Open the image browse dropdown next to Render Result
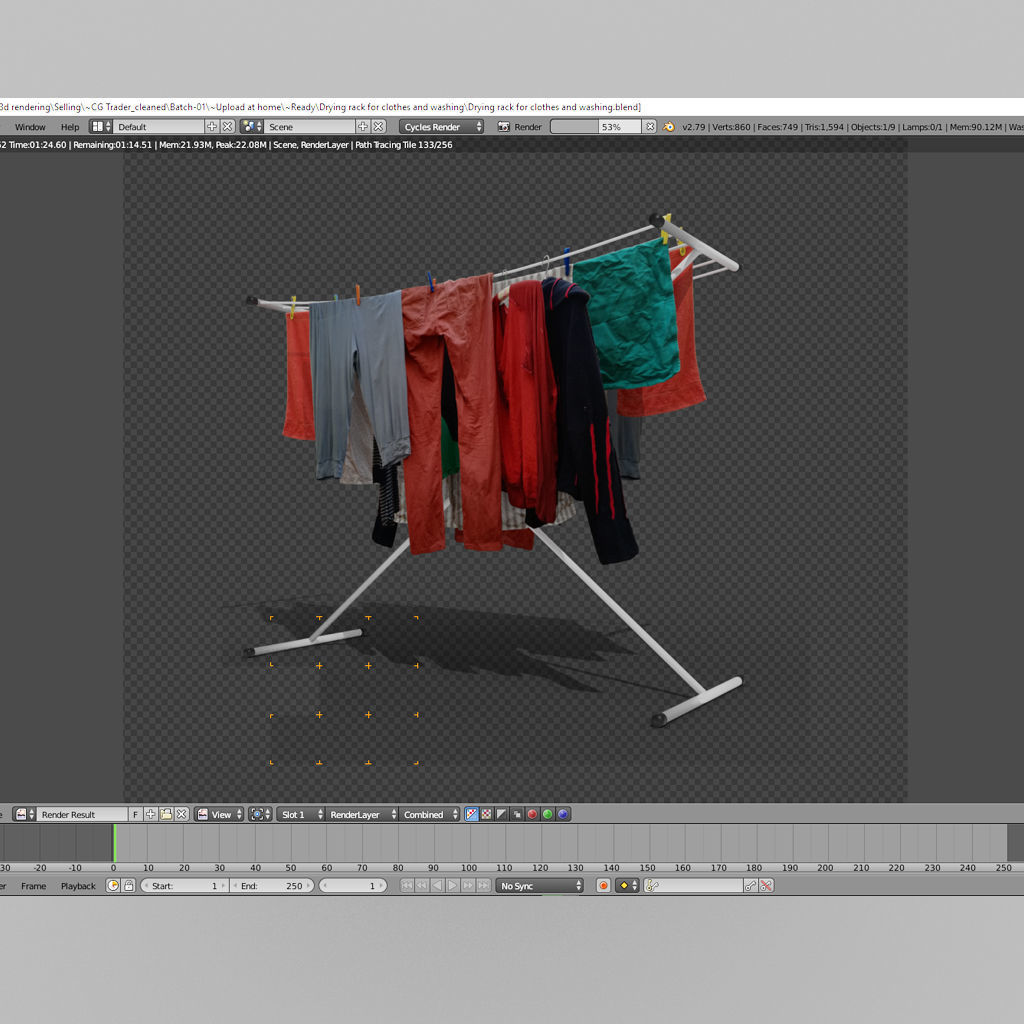Viewport: 1024px width, 1024px height. pos(25,814)
